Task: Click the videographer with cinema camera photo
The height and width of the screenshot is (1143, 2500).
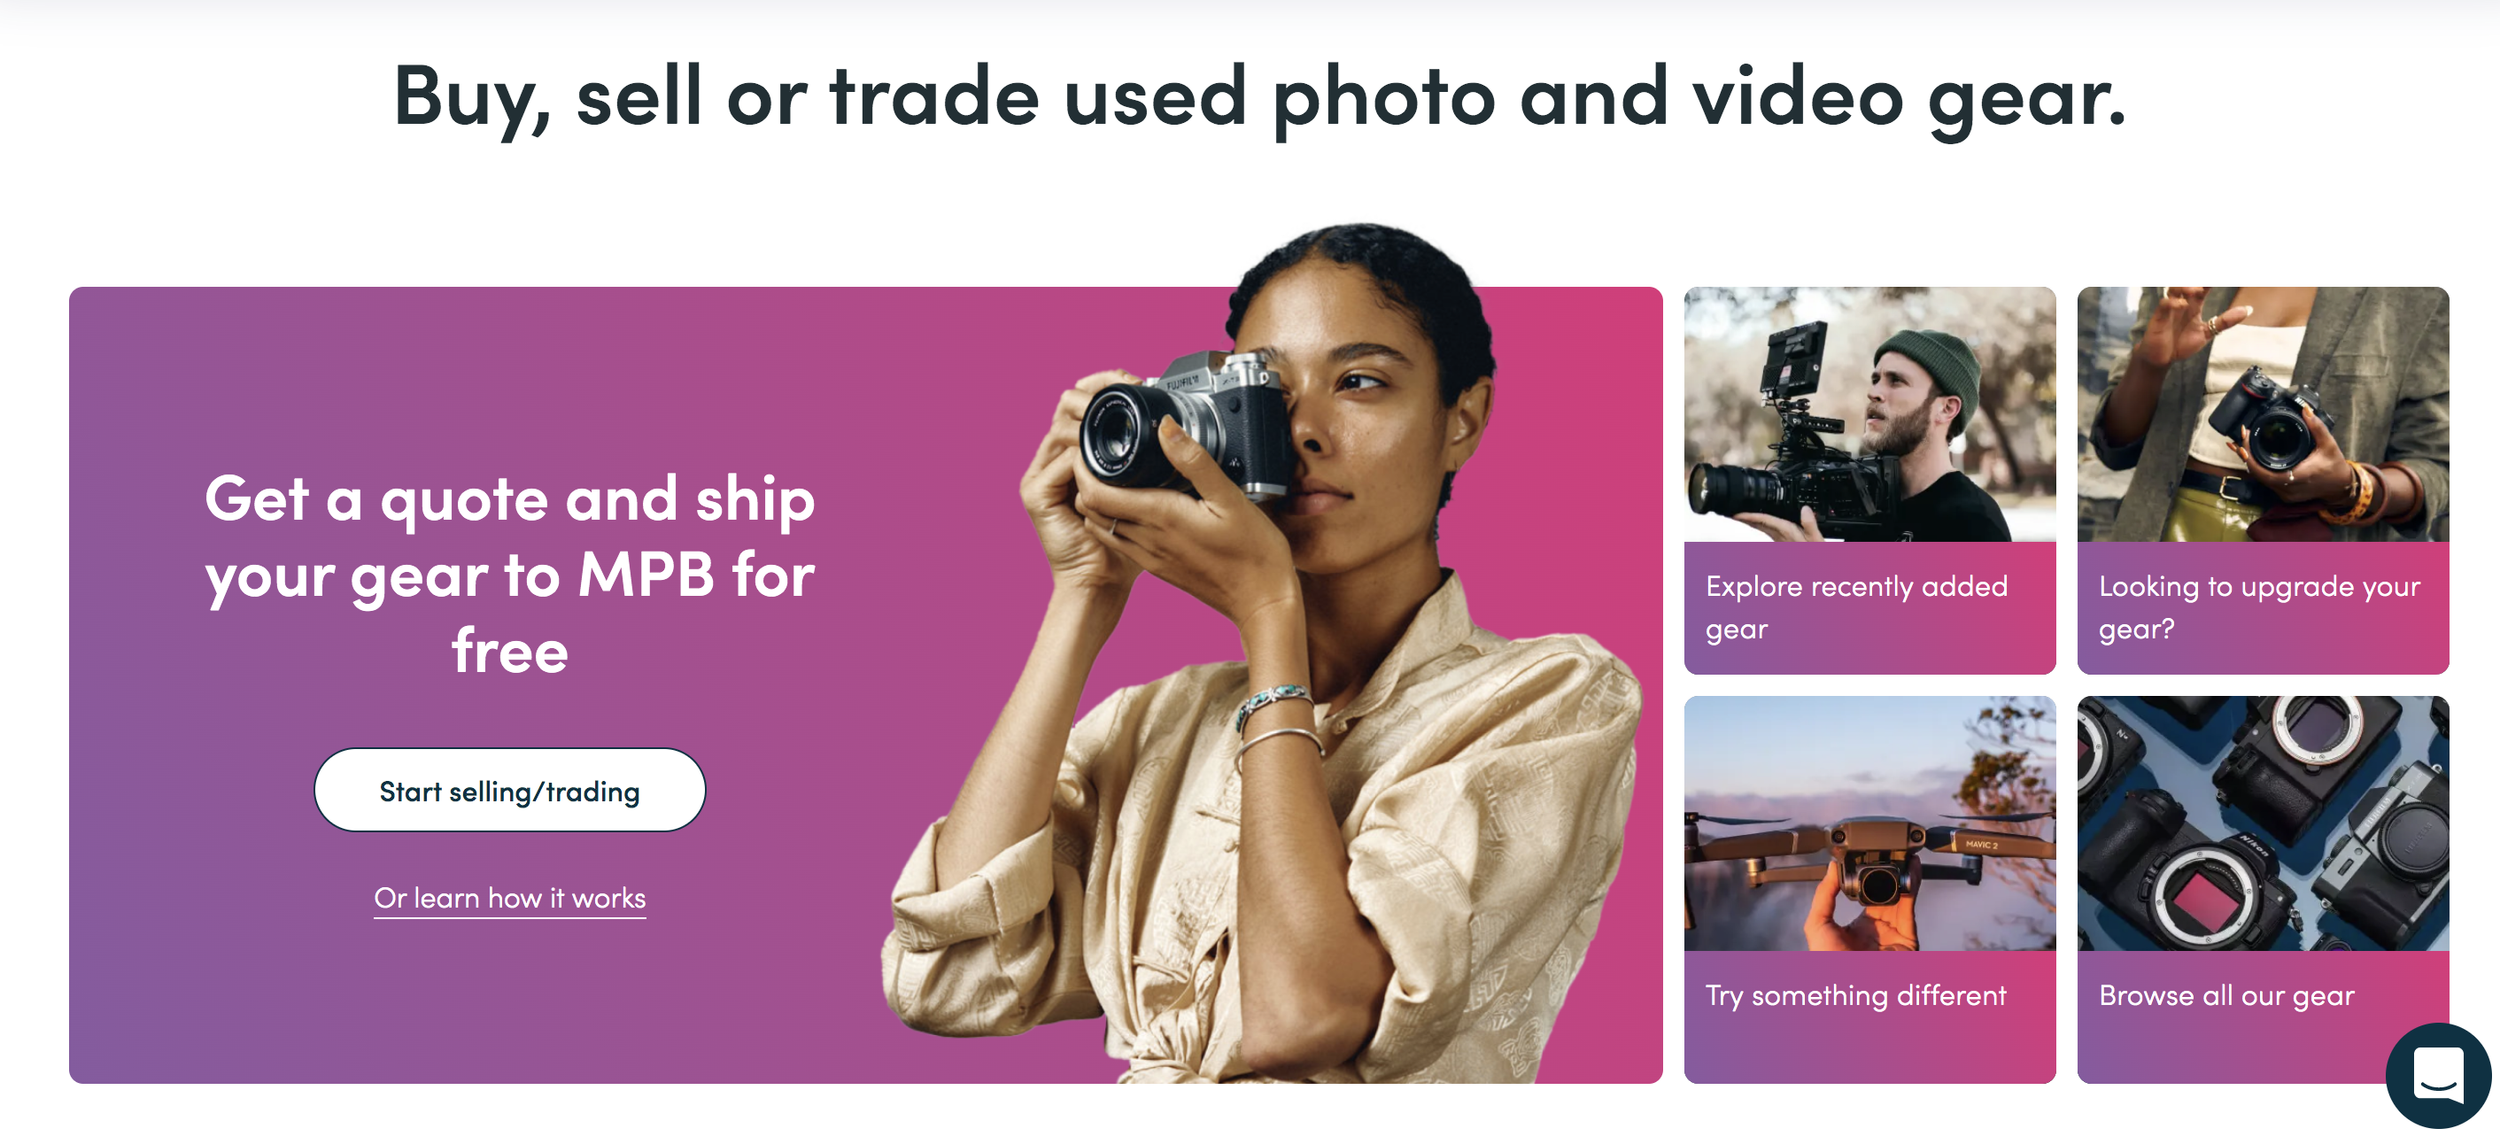Action: 1870,415
